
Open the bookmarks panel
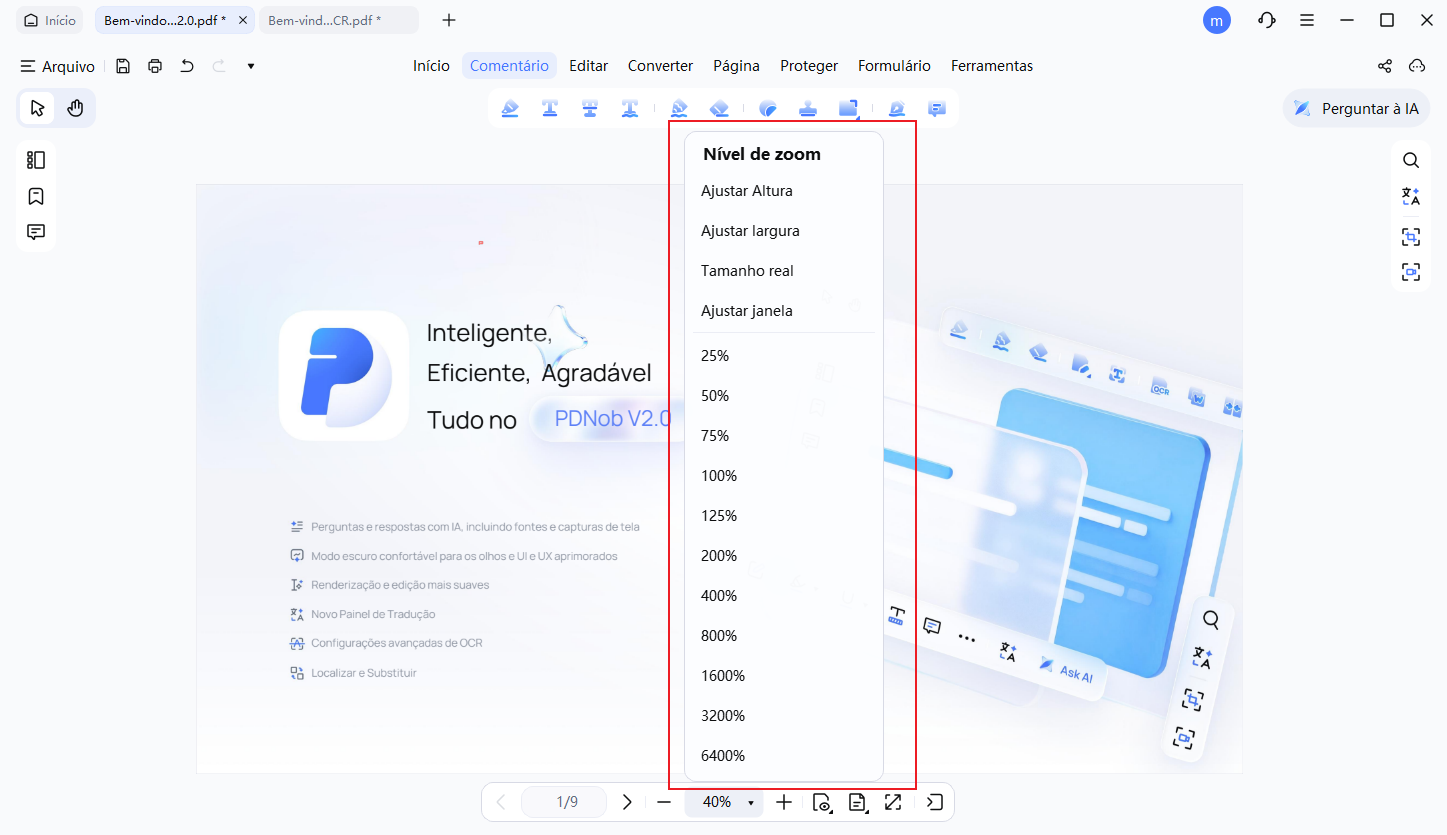(x=35, y=196)
